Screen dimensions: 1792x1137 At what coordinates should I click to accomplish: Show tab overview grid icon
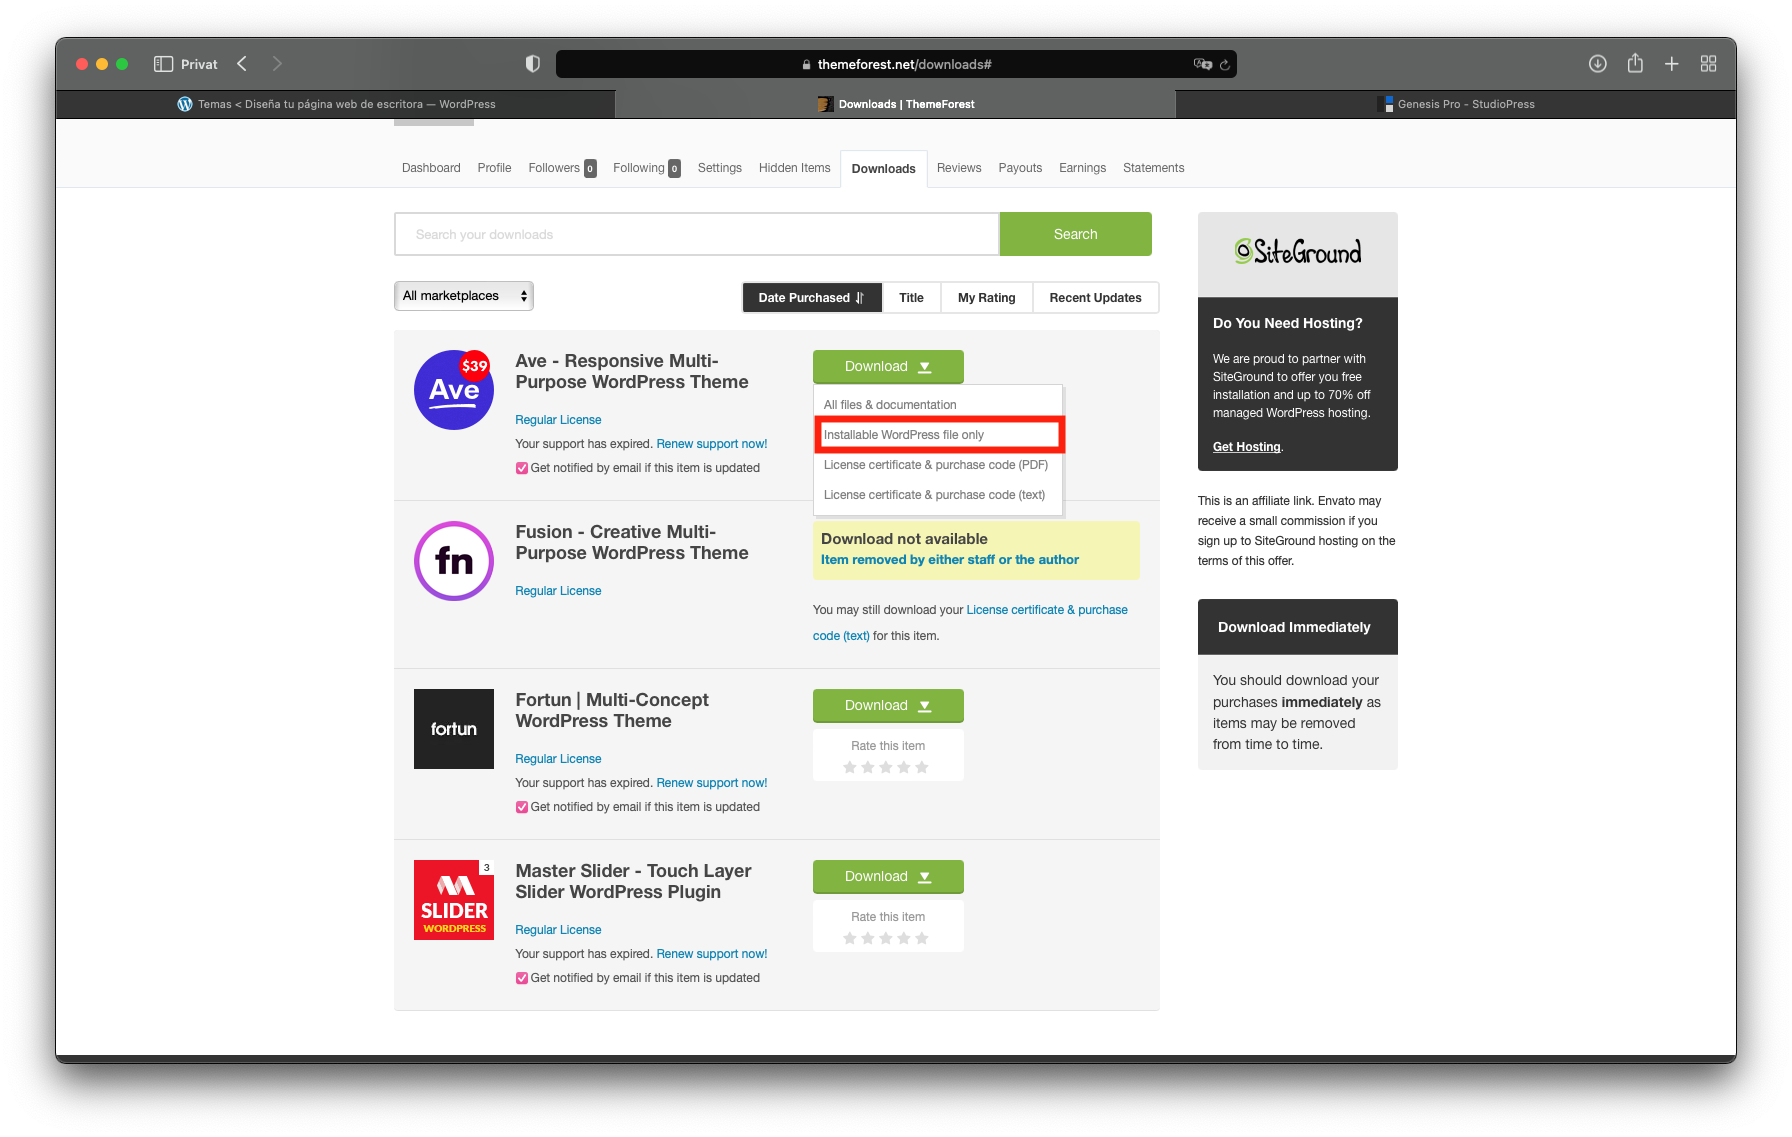click(x=1709, y=64)
